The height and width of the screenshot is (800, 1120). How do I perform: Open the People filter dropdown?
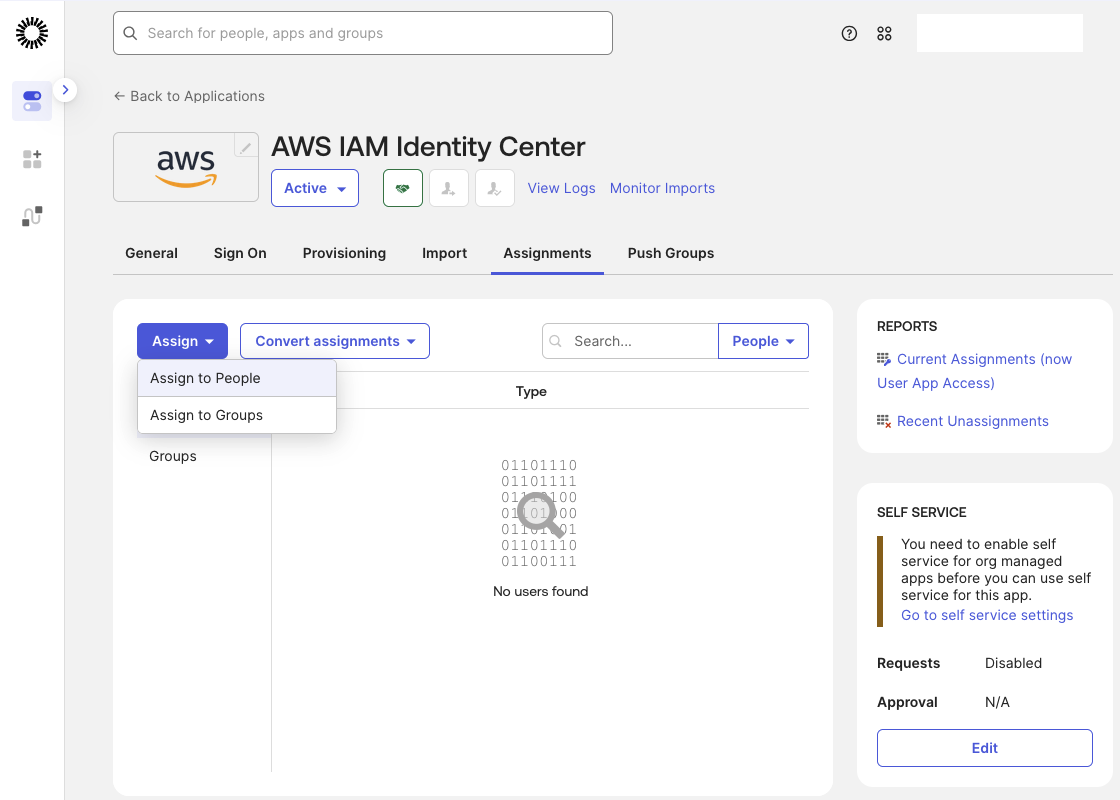coord(762,341)
